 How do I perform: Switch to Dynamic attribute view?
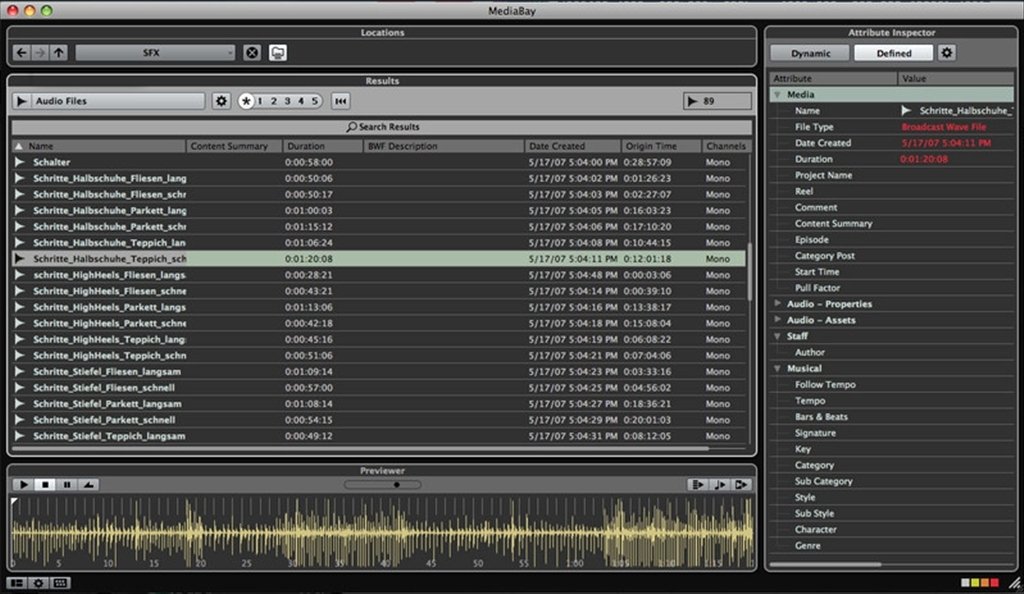coord(810,54)
